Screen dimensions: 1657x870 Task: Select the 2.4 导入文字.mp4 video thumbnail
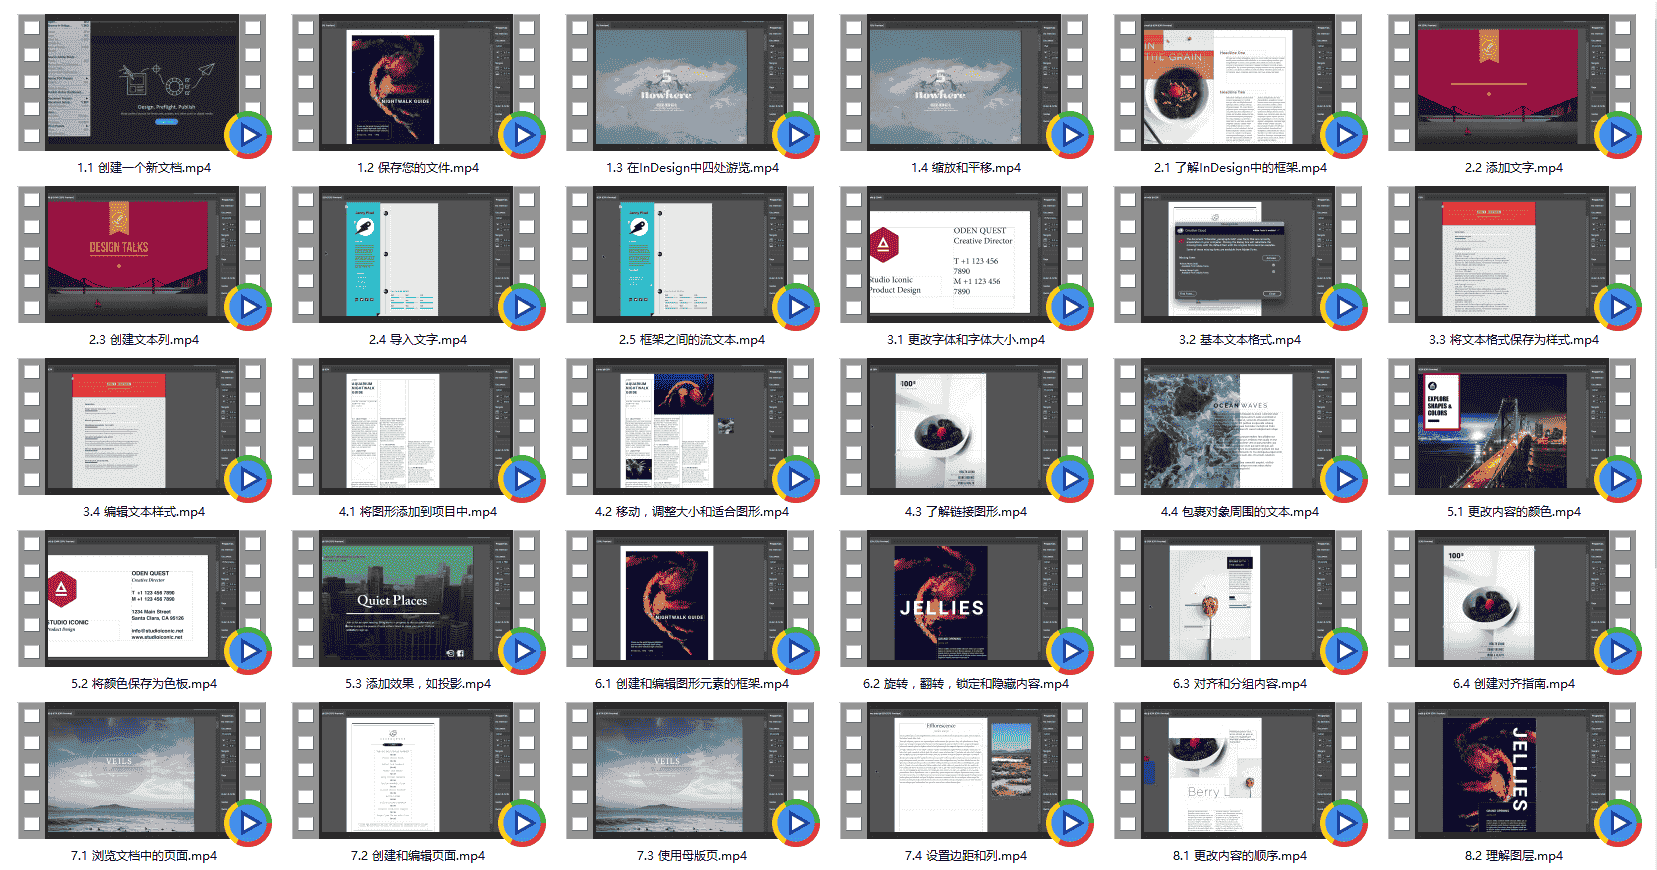tap(418, 255)
